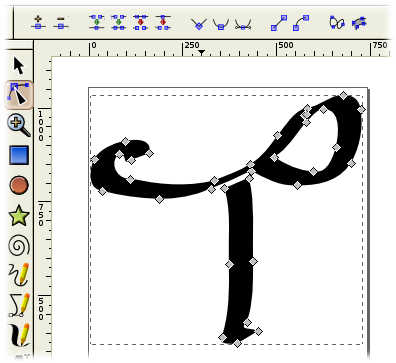Select the Calligraphy tool
The image size is (396, 363).
tap(19, 335)
